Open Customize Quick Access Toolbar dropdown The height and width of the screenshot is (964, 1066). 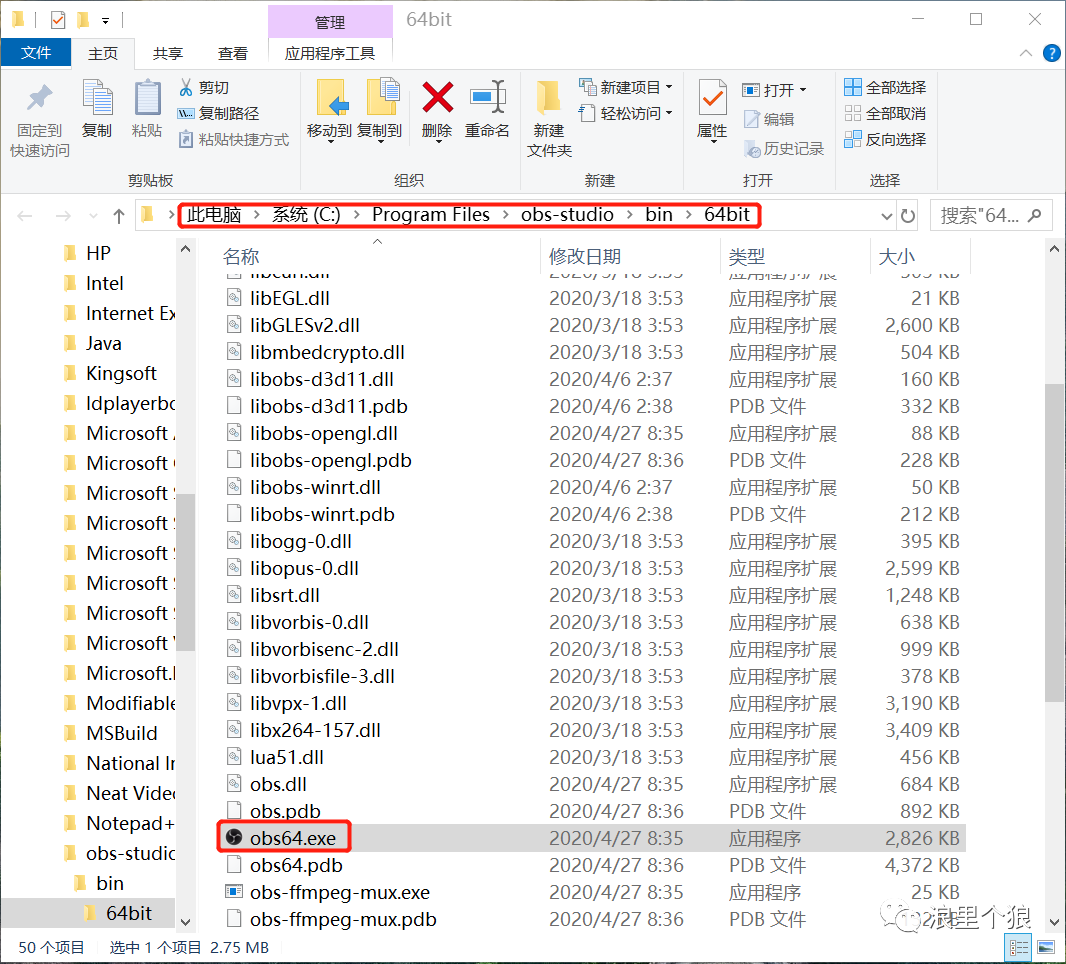105,21
